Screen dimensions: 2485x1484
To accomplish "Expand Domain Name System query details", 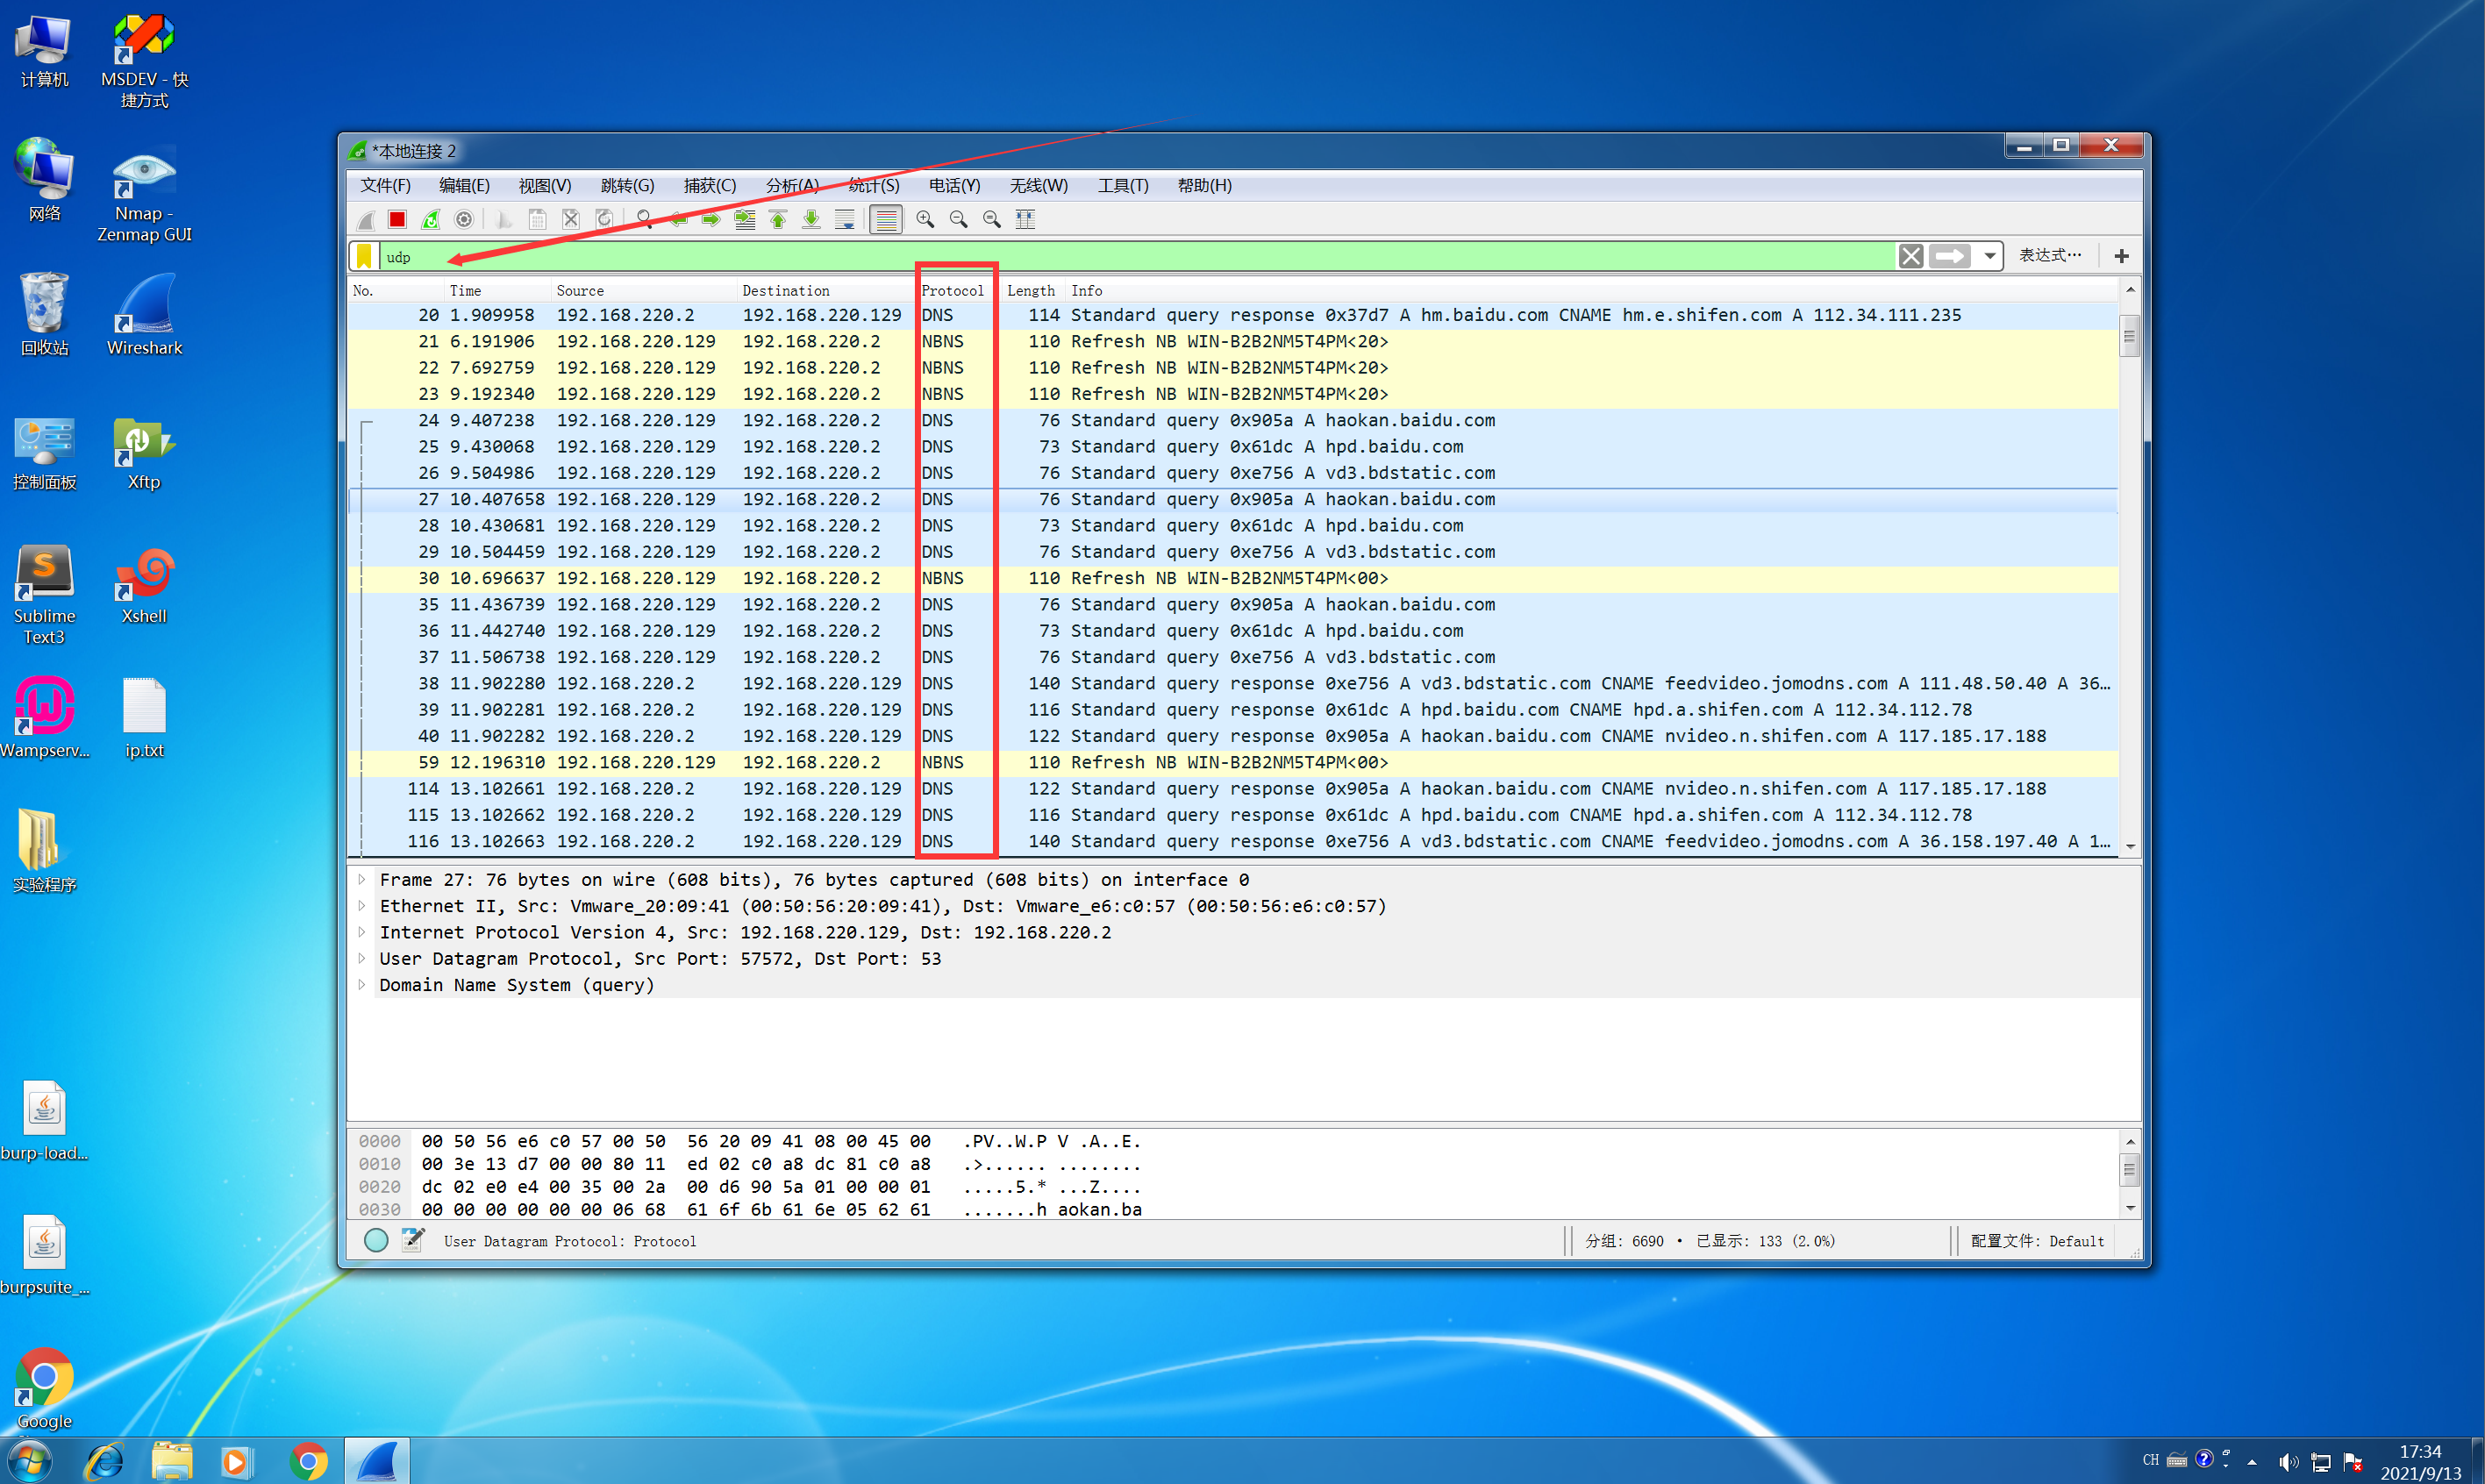I will coord(362,985).
